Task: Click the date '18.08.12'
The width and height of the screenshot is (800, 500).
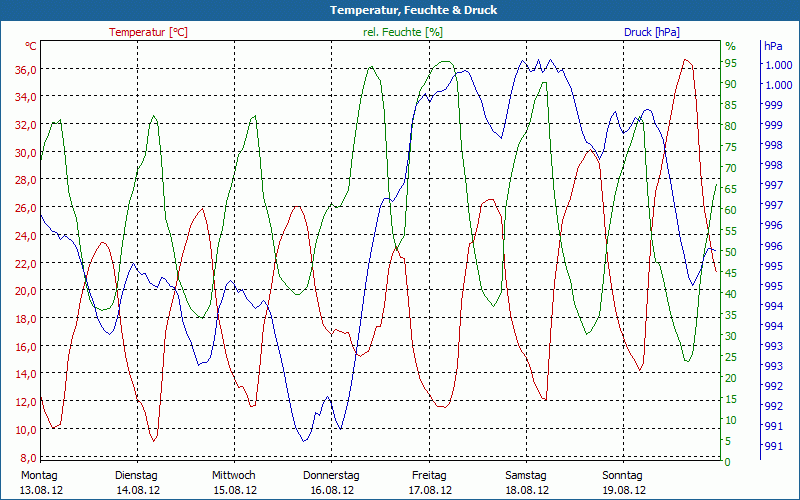Action: 528,490
